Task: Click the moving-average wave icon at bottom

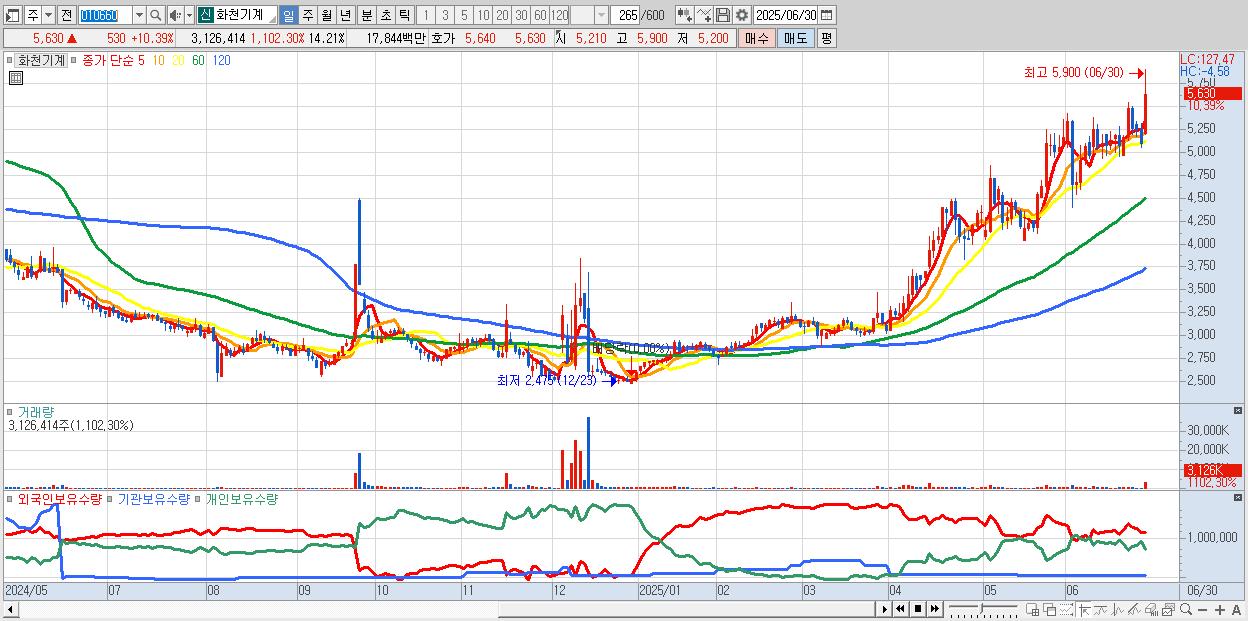Action: (1101, 609)
